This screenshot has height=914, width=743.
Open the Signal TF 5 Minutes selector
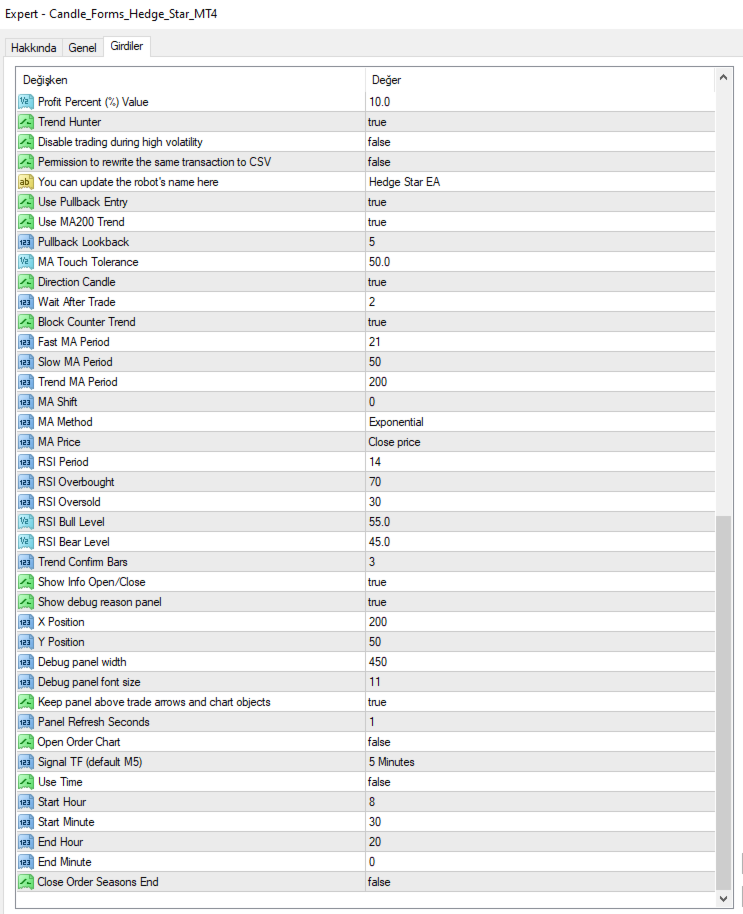(x=540, y=762)
